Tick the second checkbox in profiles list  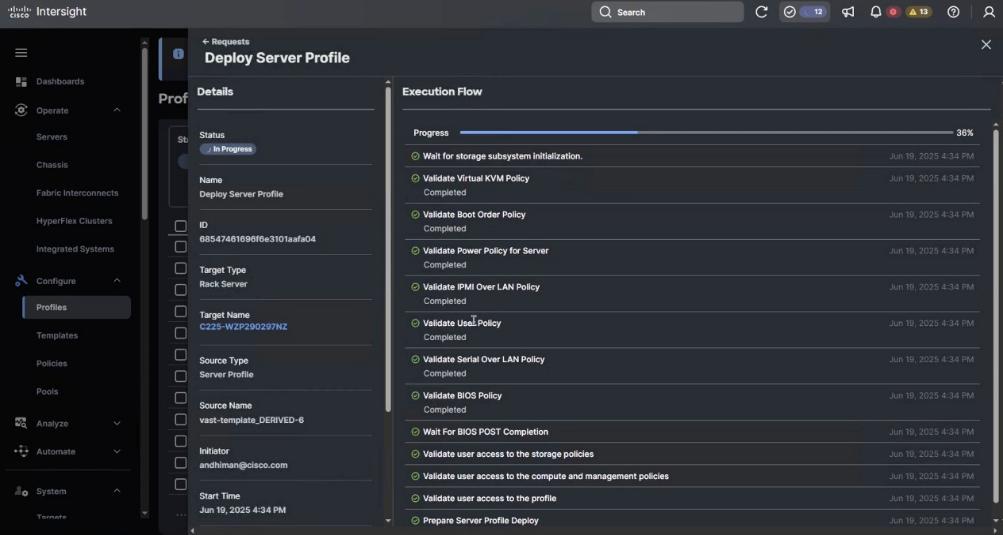click(181, 247)
